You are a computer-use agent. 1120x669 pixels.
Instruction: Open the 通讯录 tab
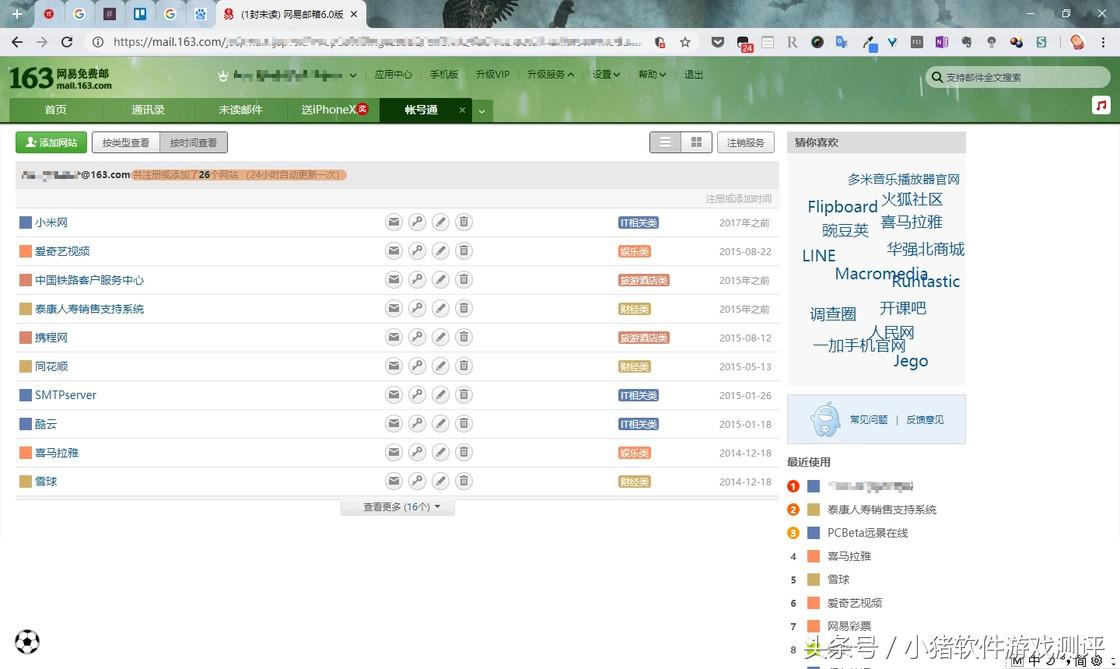coord(148,109)
